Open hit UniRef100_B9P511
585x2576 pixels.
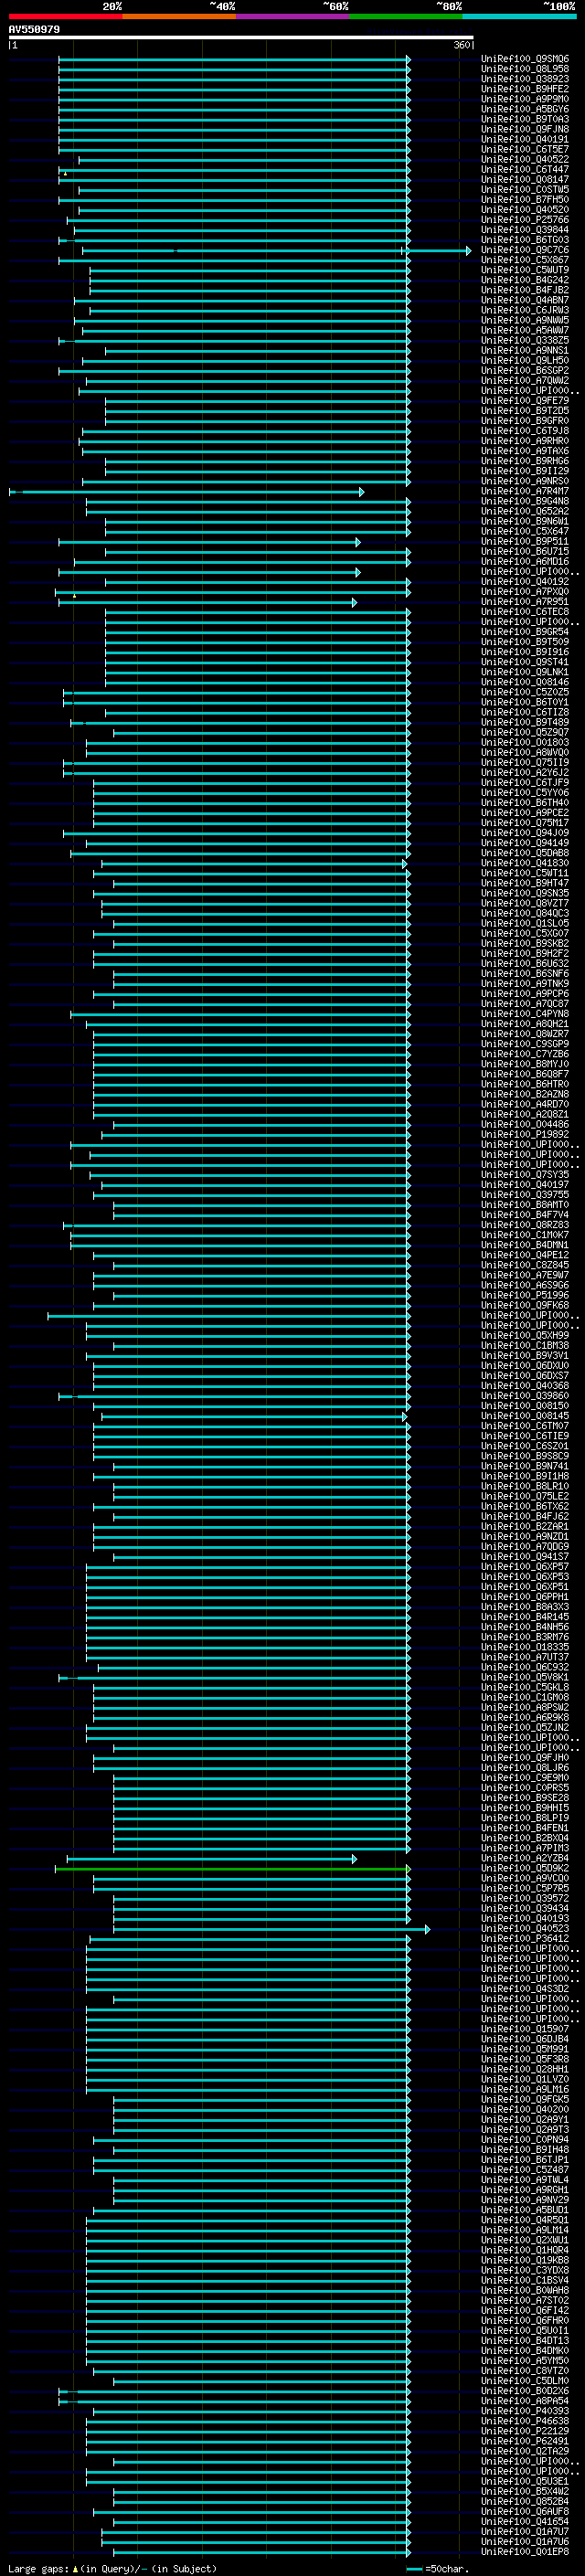coord(525,542)
